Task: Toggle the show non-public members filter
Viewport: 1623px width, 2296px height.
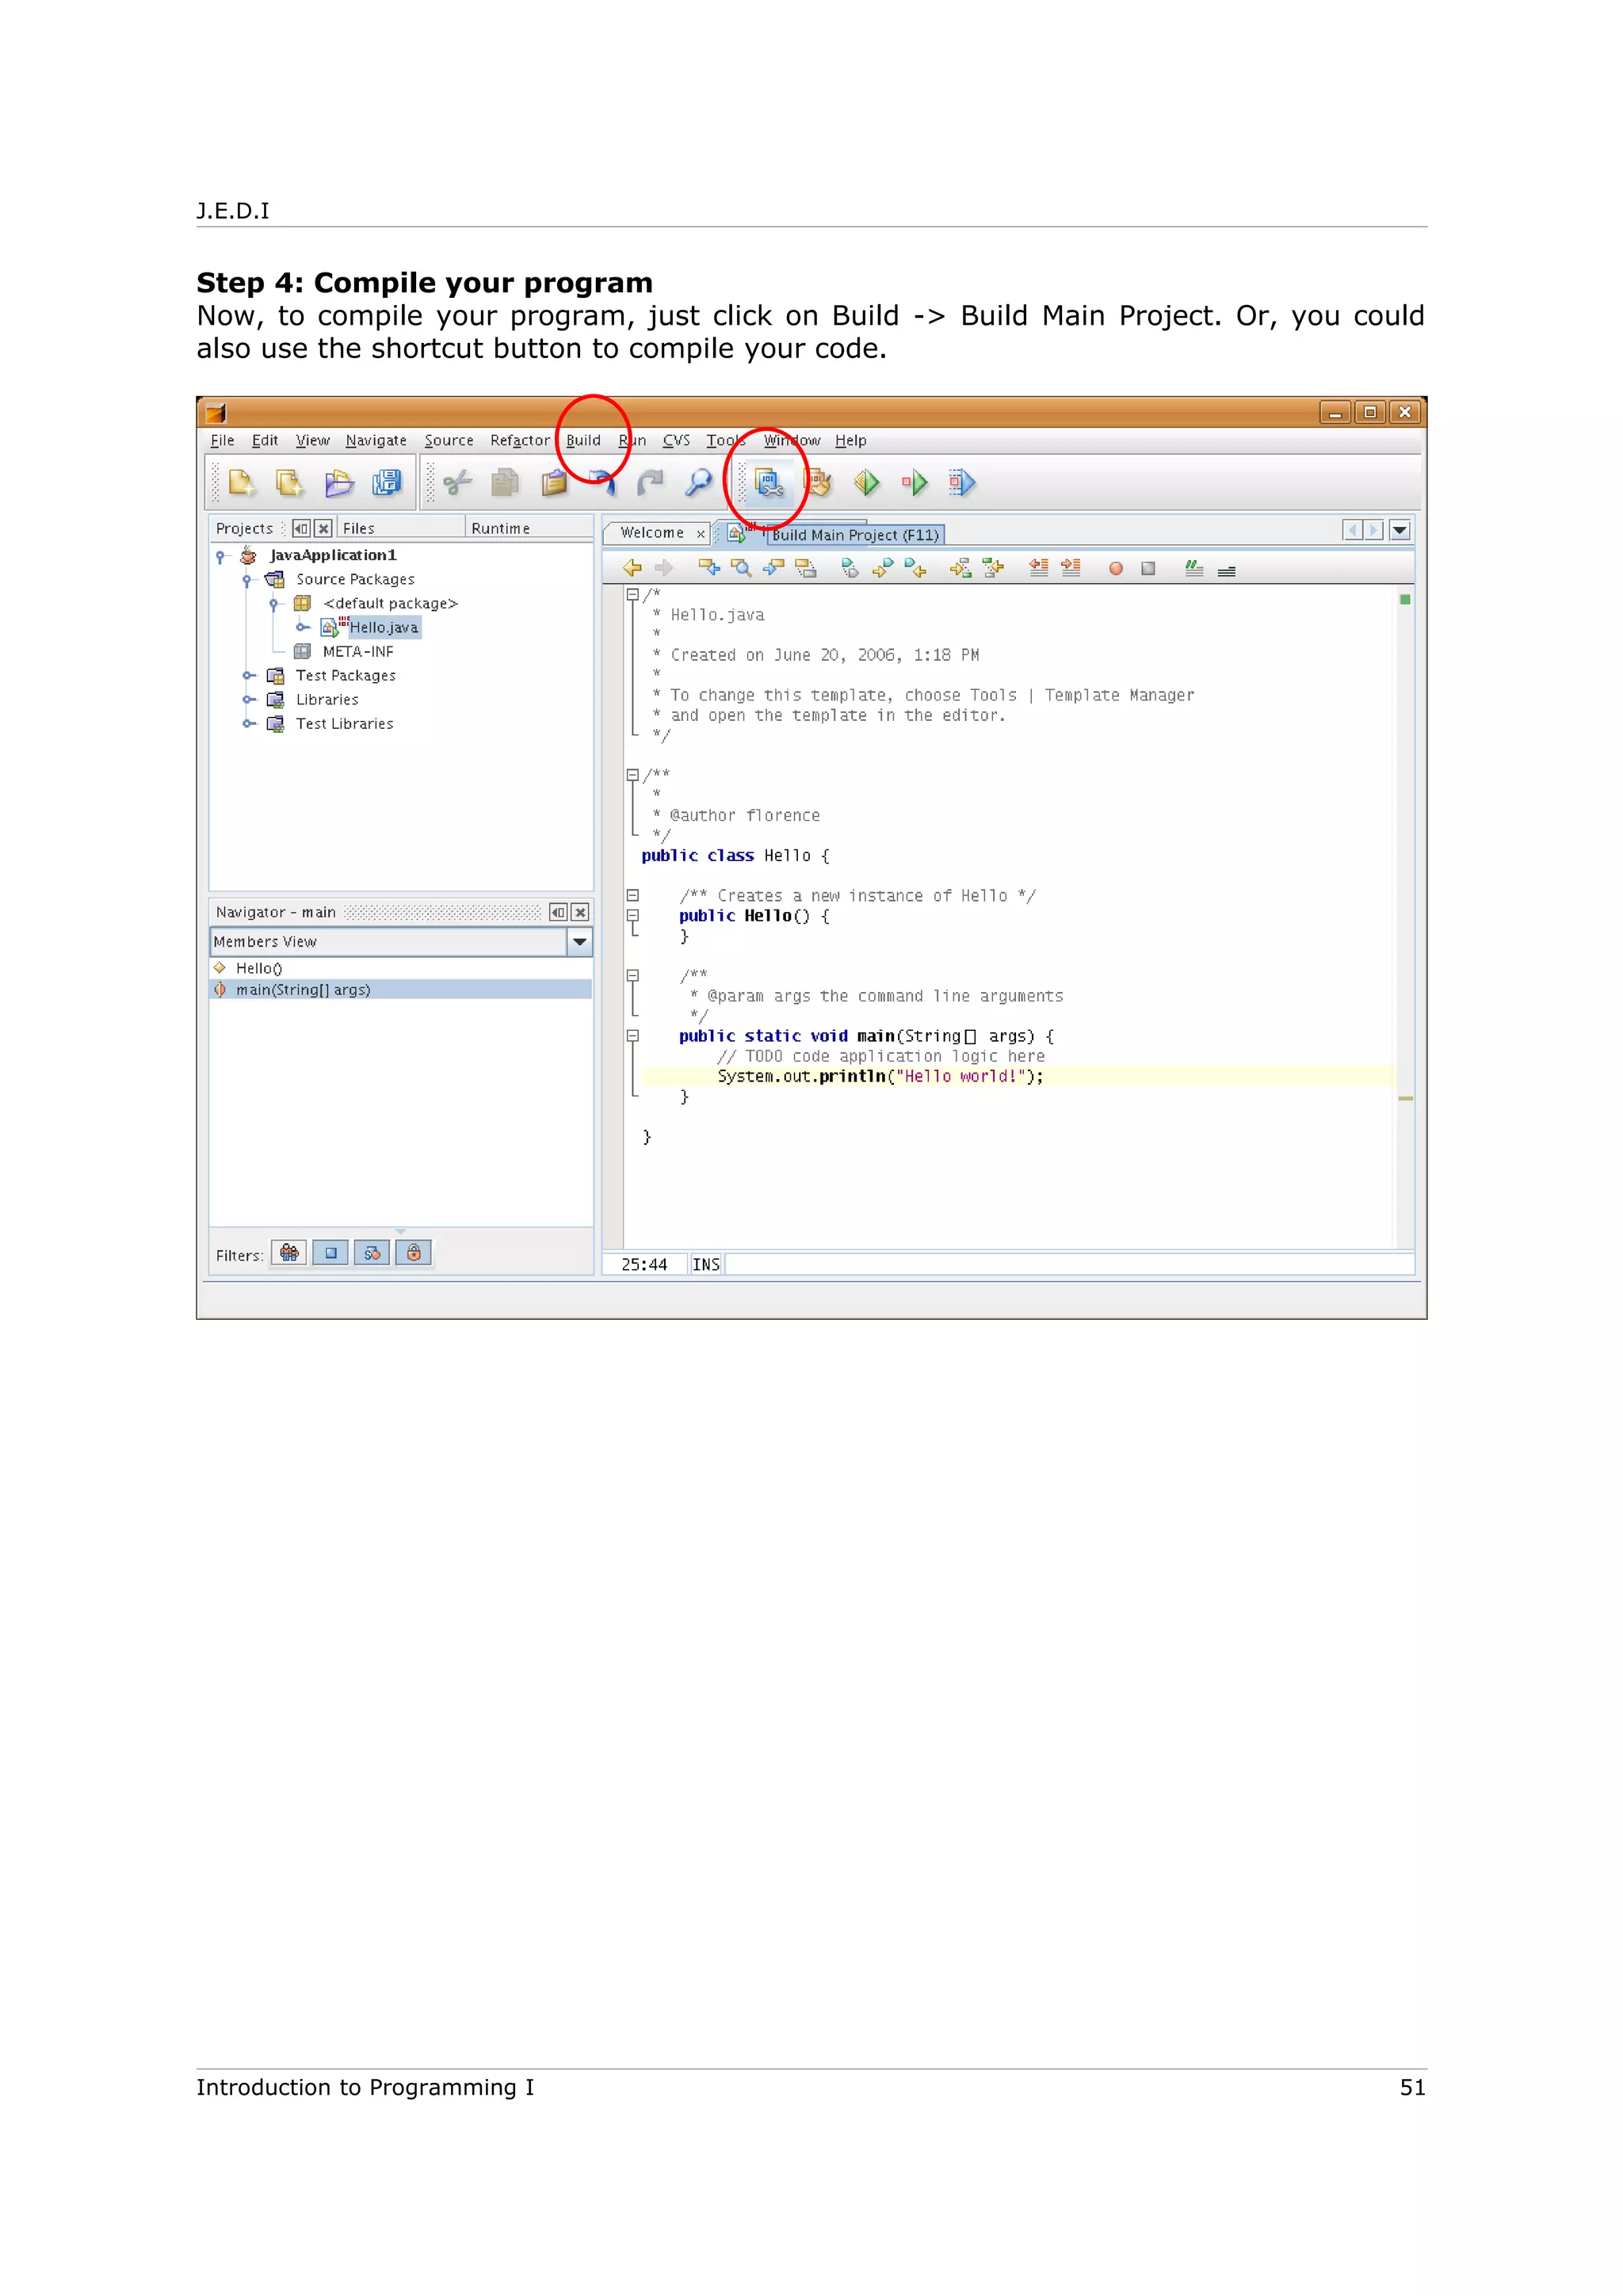Action: (x=414, y=1253)
